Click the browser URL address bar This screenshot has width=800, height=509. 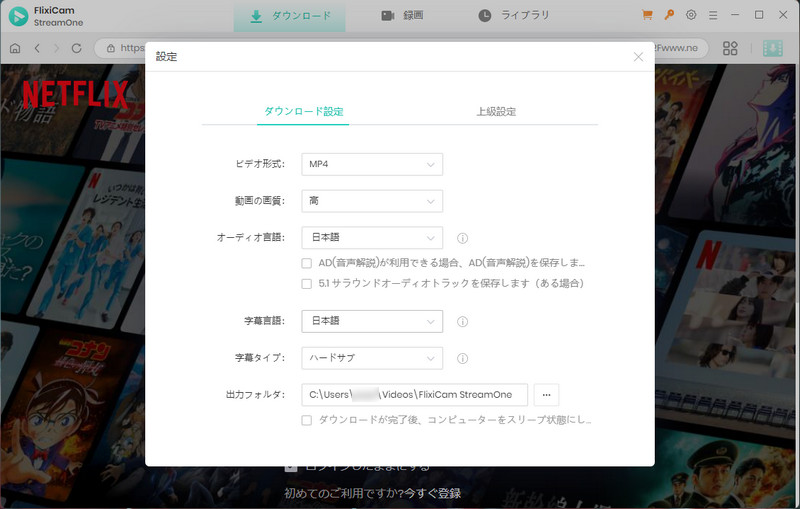click(x=402, y=48)
